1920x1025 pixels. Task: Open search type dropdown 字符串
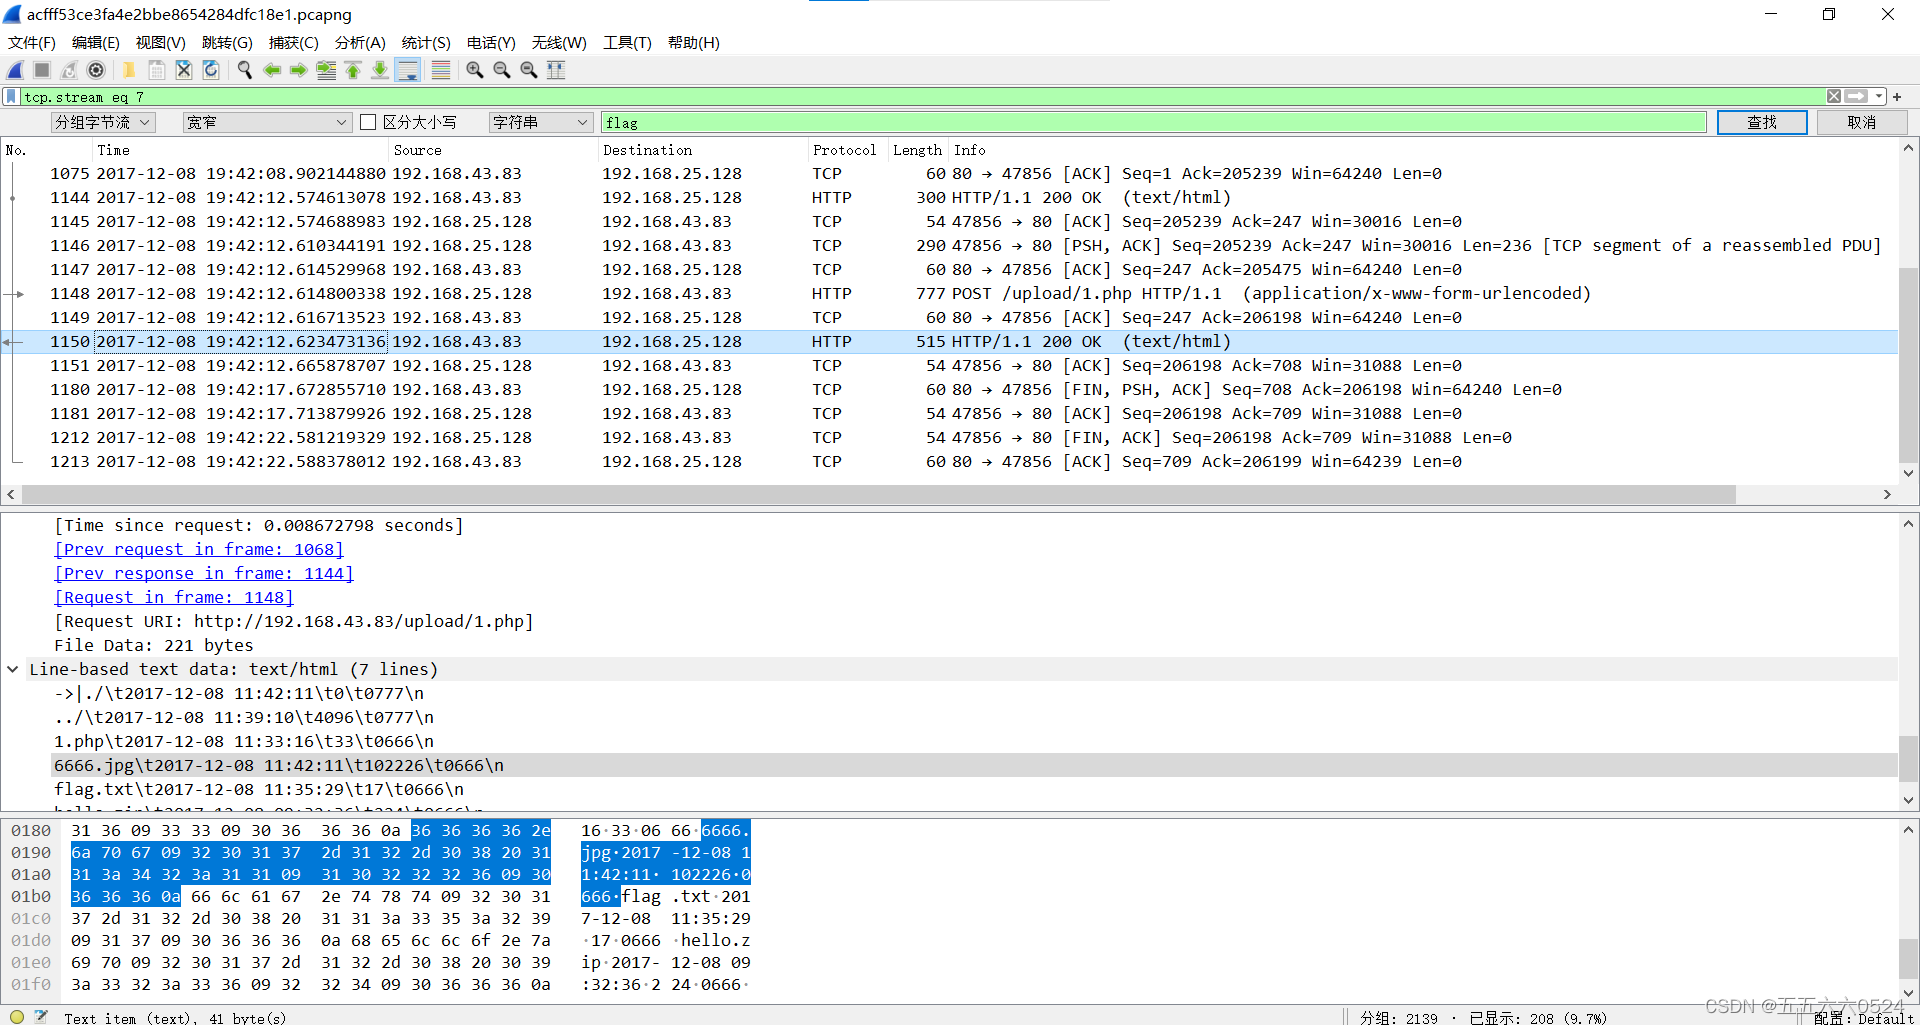point(541,122)
